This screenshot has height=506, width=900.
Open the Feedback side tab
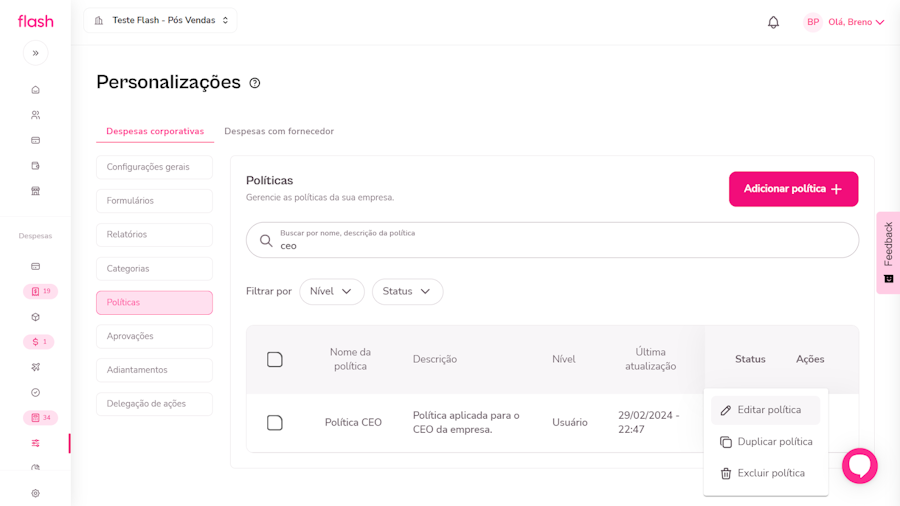click(x=888, y=252)
